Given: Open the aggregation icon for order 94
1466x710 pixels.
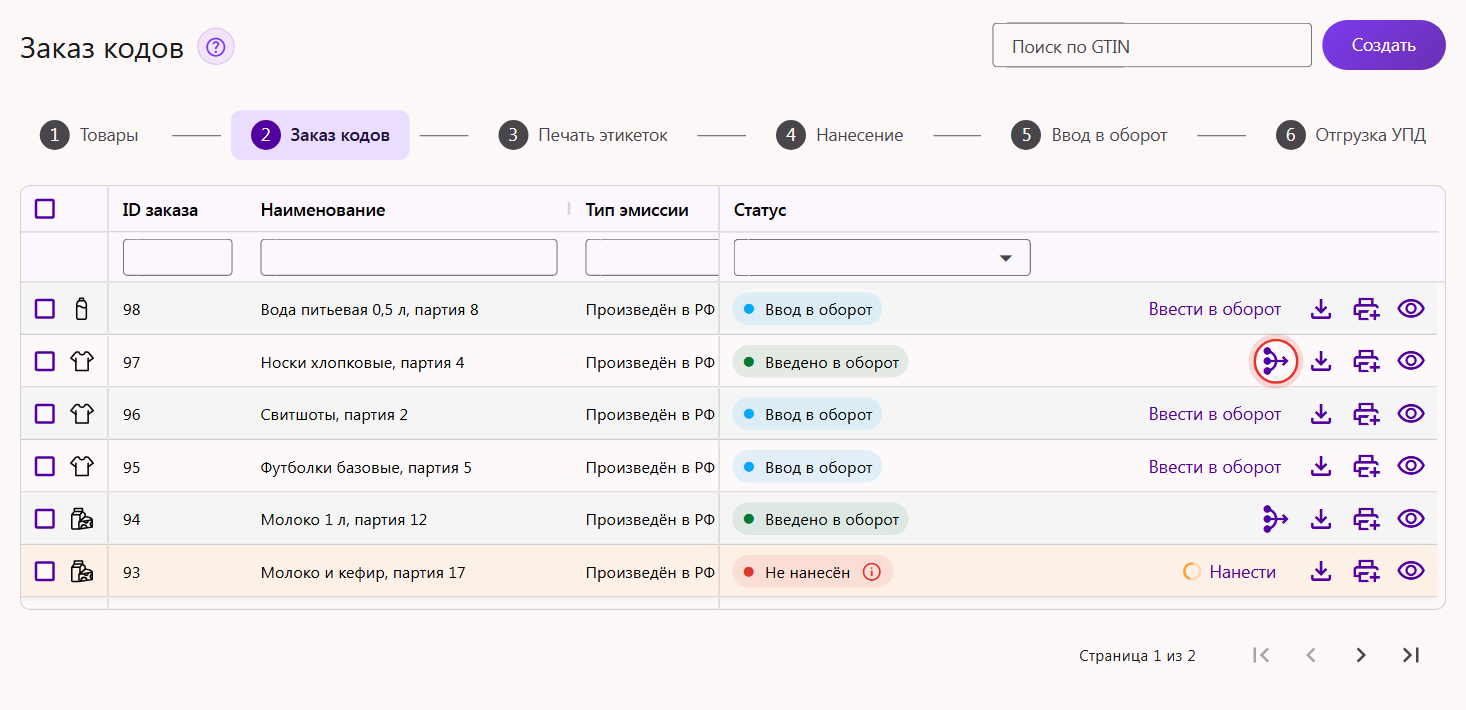Looking at the screenshot, I should [x=1275, y=519].
